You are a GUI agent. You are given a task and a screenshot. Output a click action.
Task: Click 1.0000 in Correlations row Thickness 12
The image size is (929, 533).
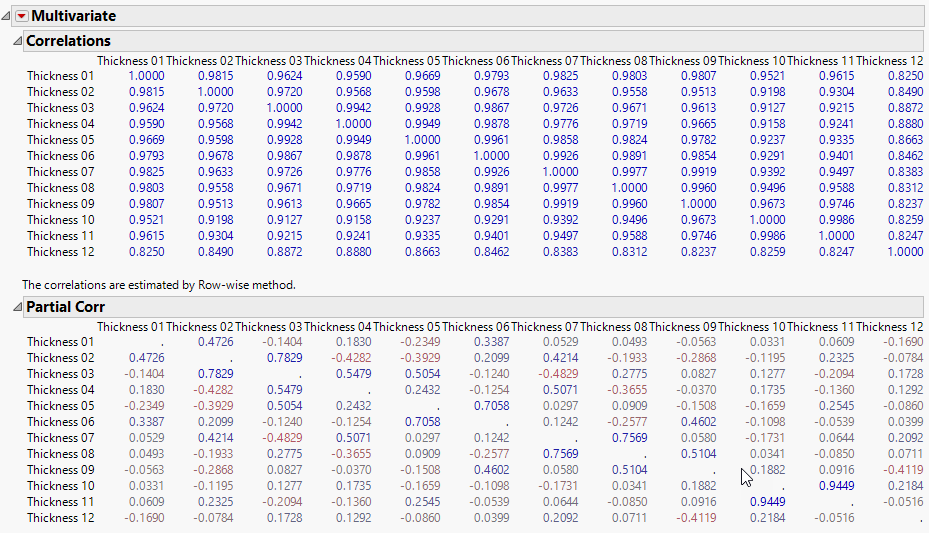point(905,252)
